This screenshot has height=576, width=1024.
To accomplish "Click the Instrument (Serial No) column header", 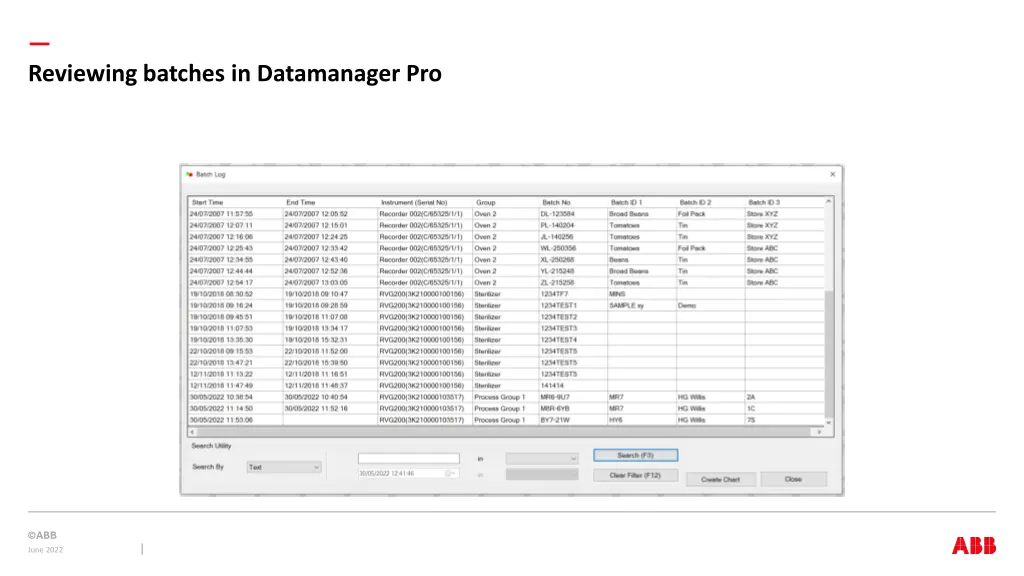I will pyautogui.click(x=414, y=201).
